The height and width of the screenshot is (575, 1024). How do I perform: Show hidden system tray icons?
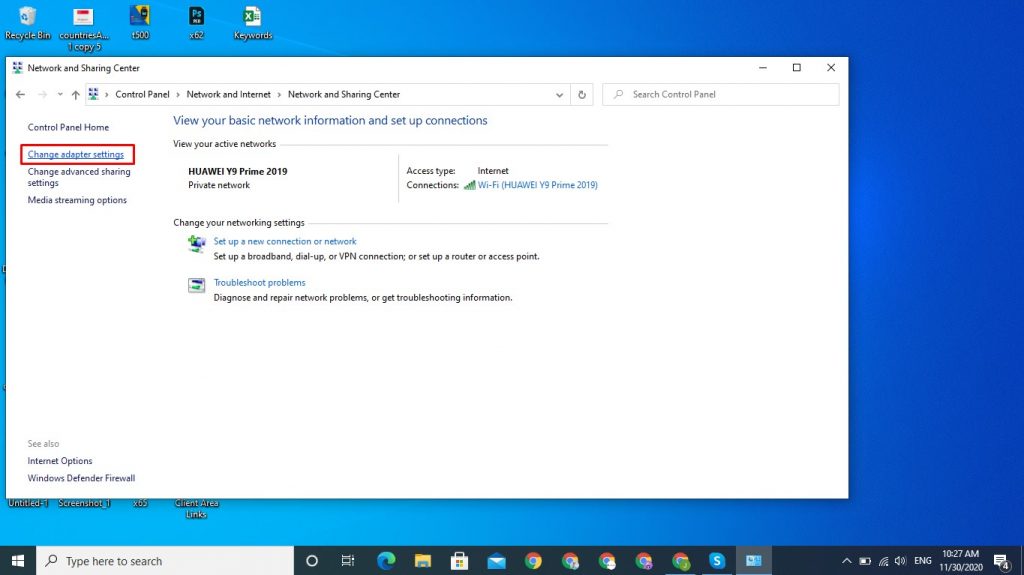click(x=847, y=561)
